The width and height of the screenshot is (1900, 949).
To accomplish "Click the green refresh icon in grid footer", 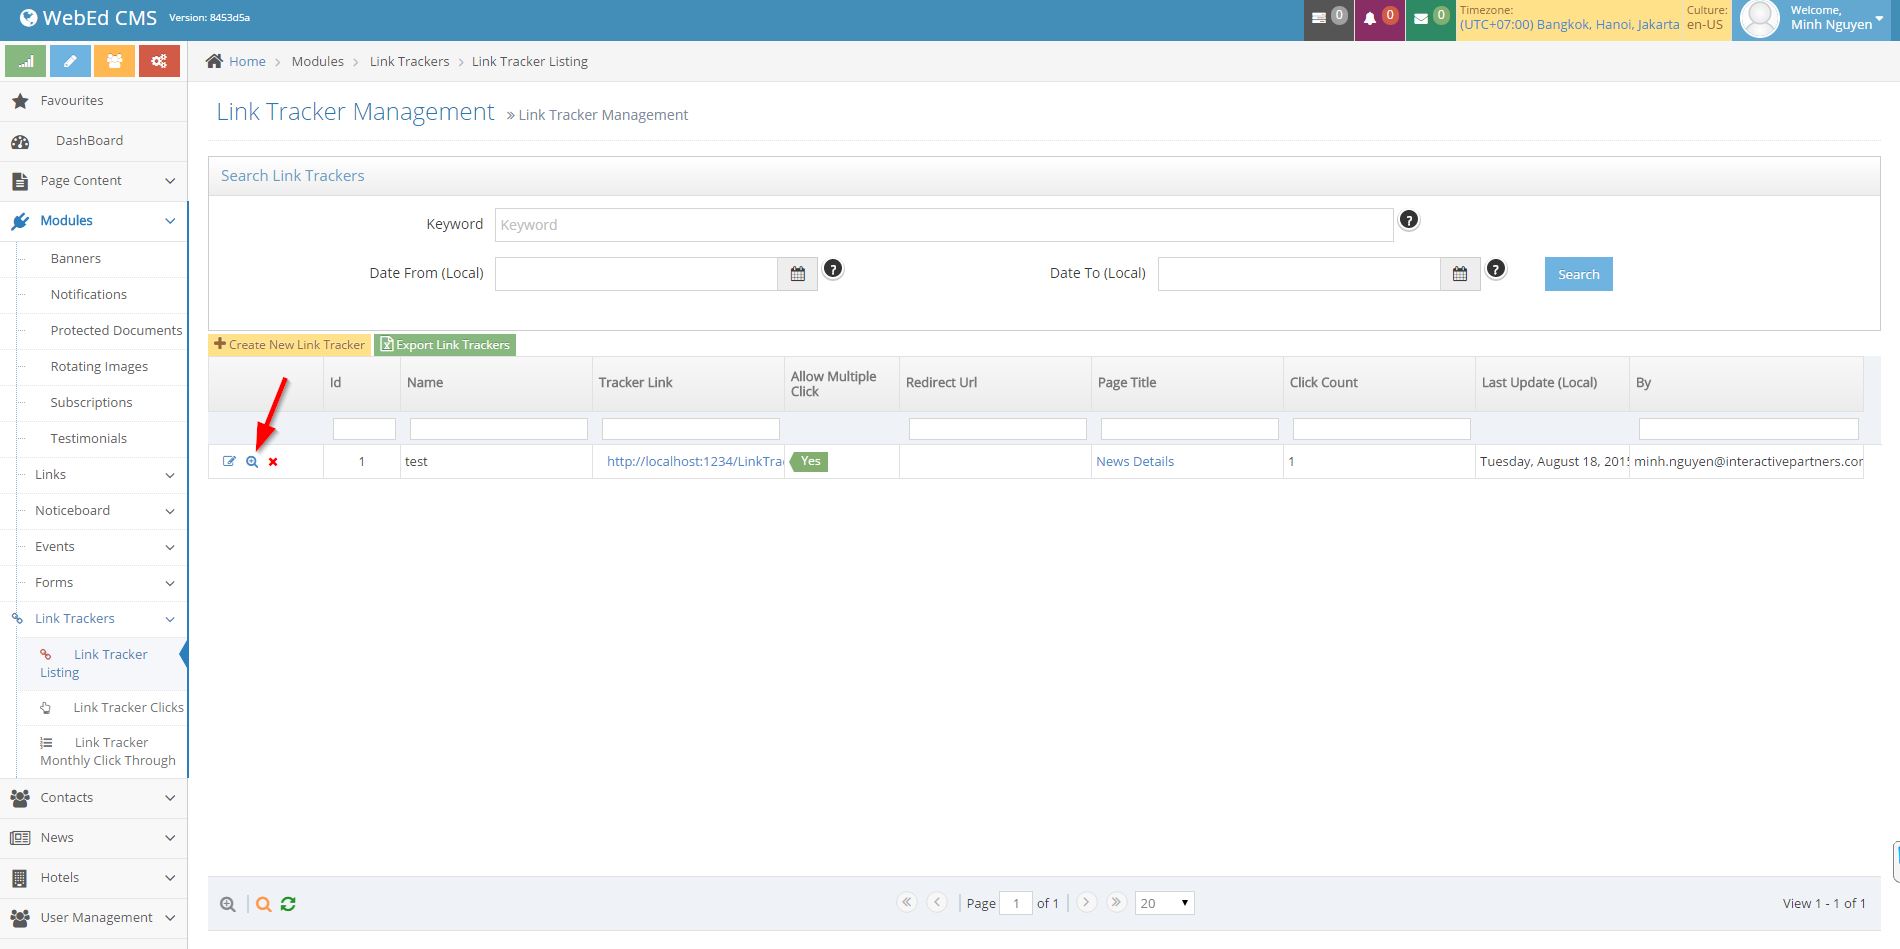I will pyautogui.click(x=288, y=904).
